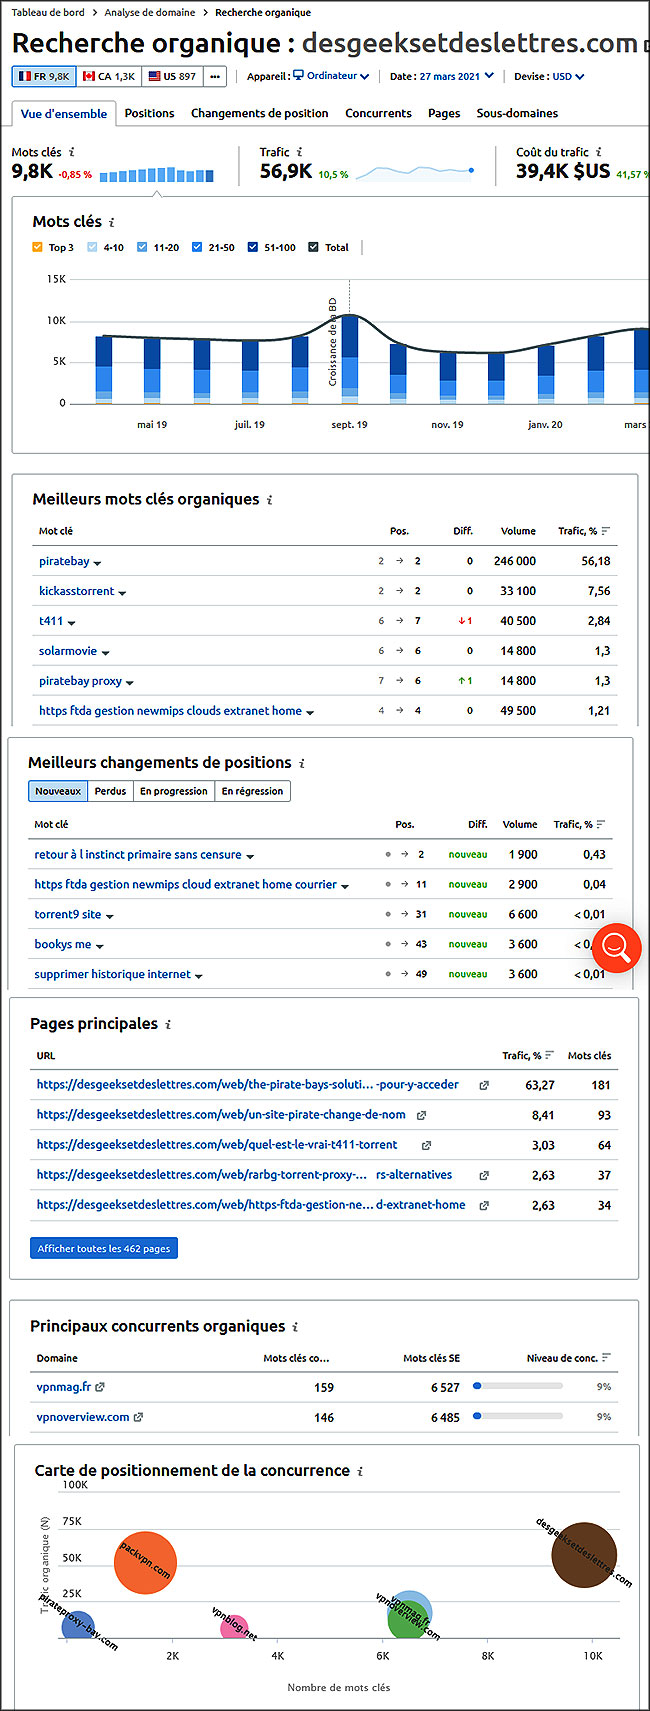Click the packvpn.com orange bubble
Viewport: 650px width, 1711px height.
tap(145, 1563)
